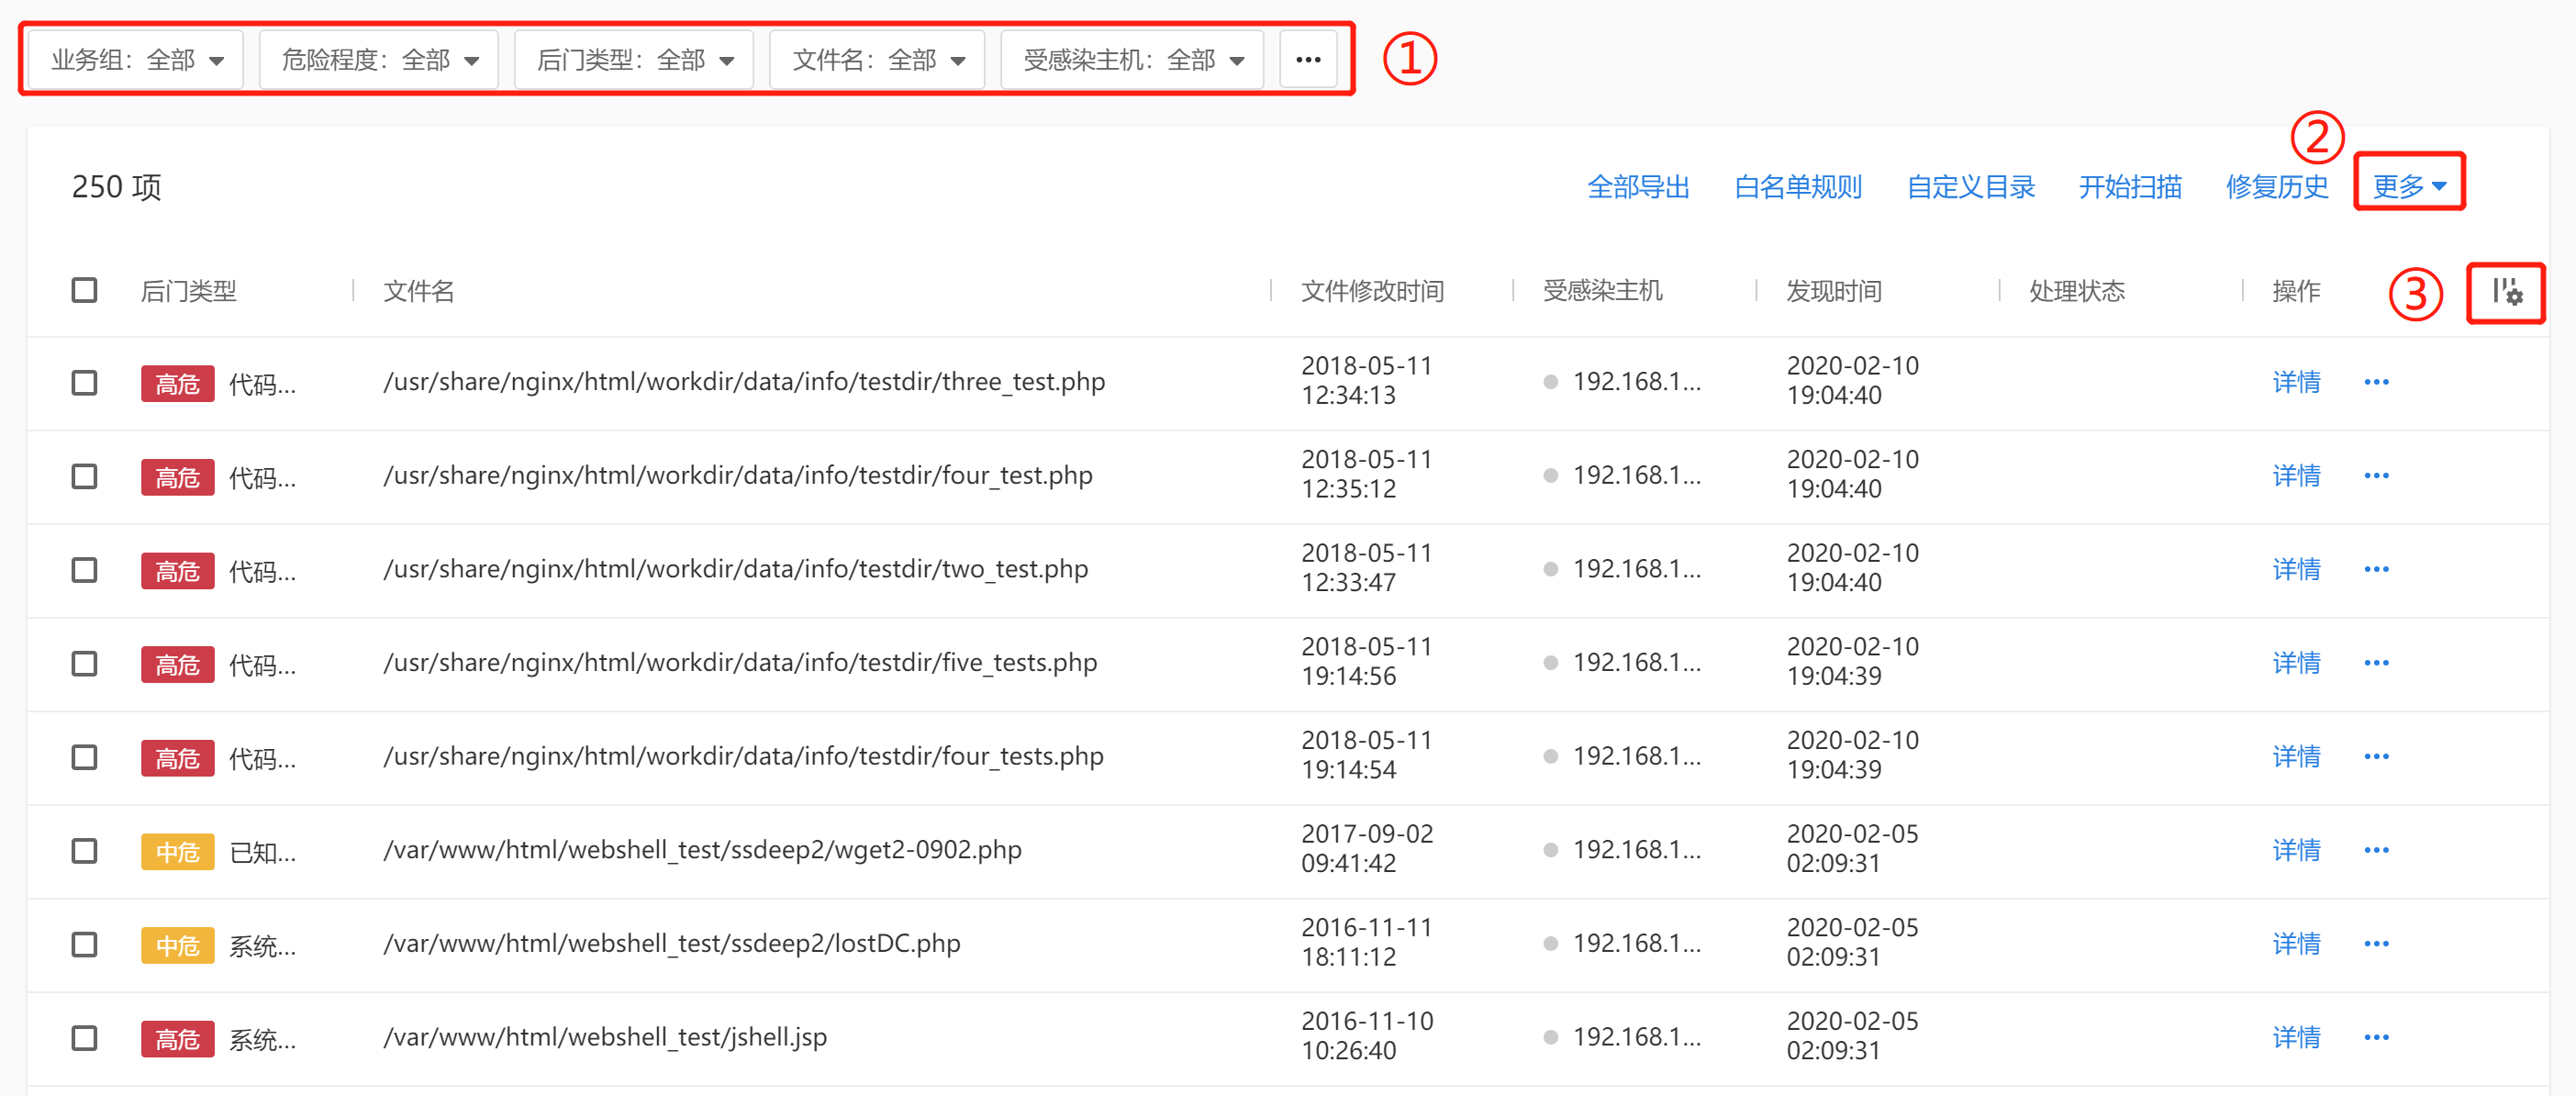The image size is (2576, 1096).
Task: Open more actions for the five_tests.php row
Action: click(x=2376, y=663)
